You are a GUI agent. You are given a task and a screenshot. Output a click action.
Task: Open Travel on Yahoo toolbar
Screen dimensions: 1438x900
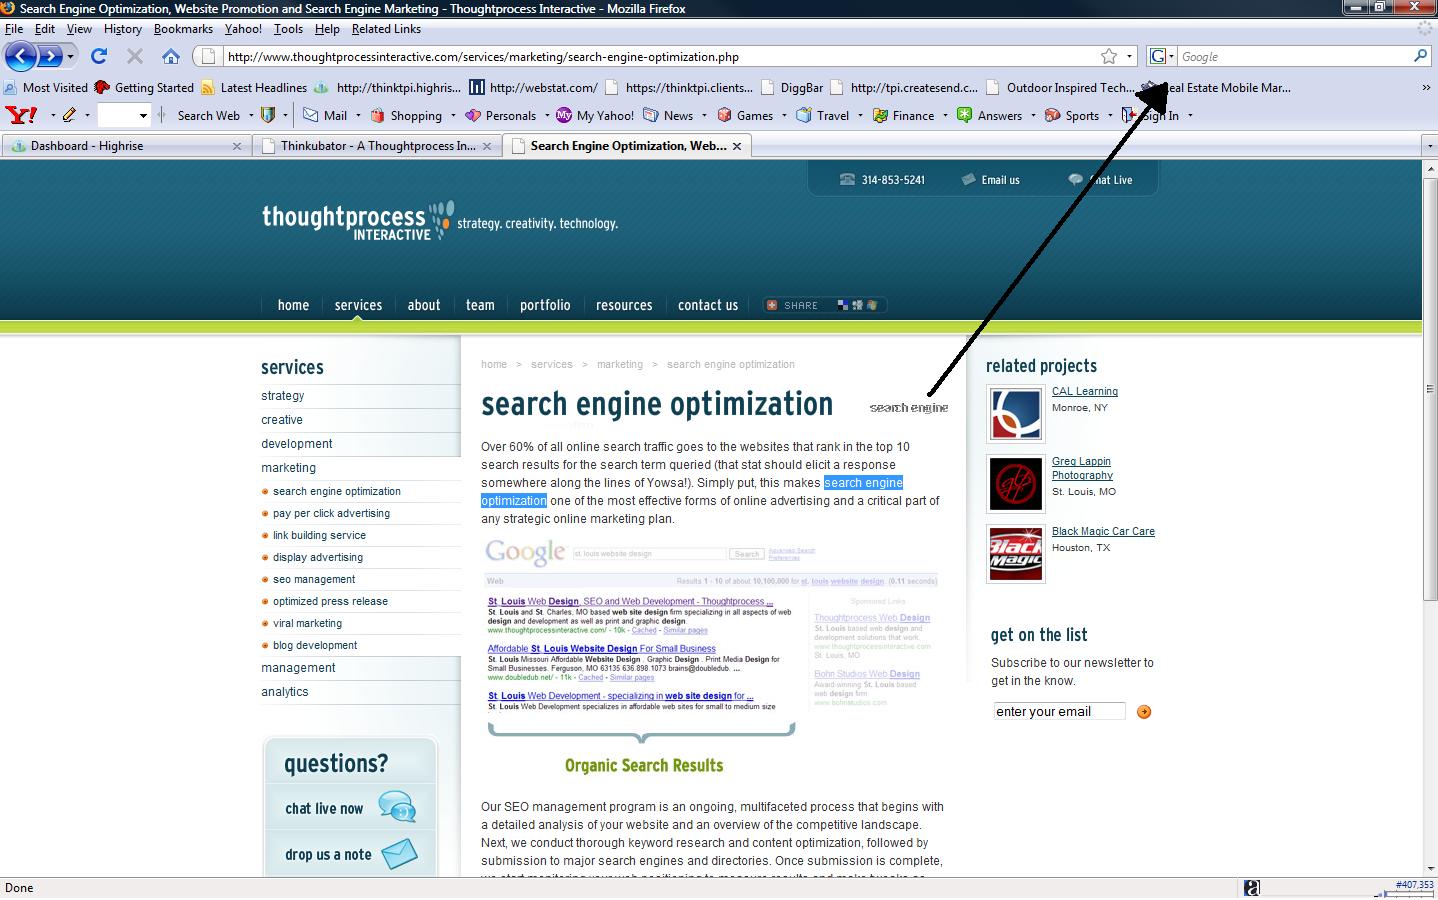(x=823, y=115)
